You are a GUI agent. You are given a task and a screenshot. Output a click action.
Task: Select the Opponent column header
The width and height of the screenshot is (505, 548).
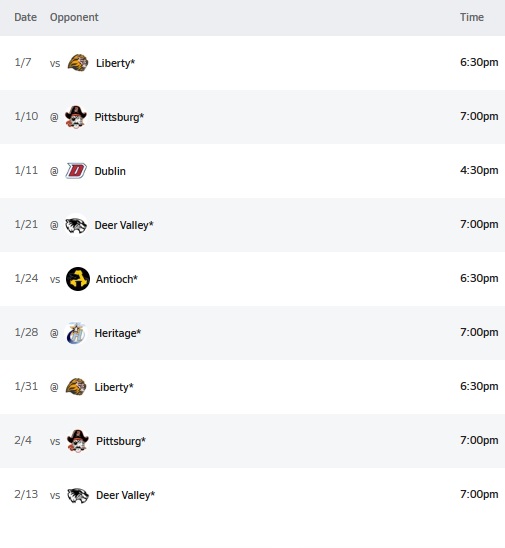click(74, 17)
